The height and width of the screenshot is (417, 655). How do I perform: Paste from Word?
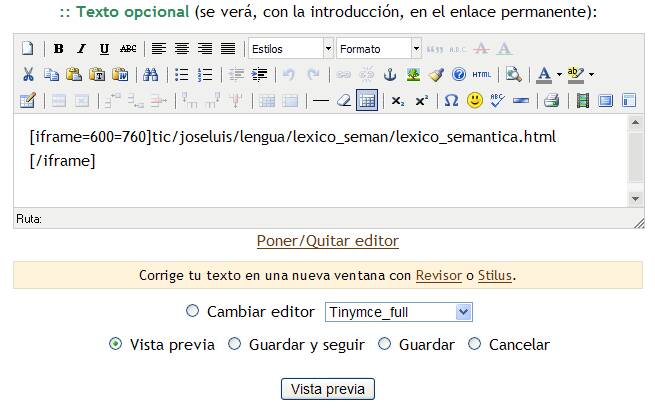120,75
